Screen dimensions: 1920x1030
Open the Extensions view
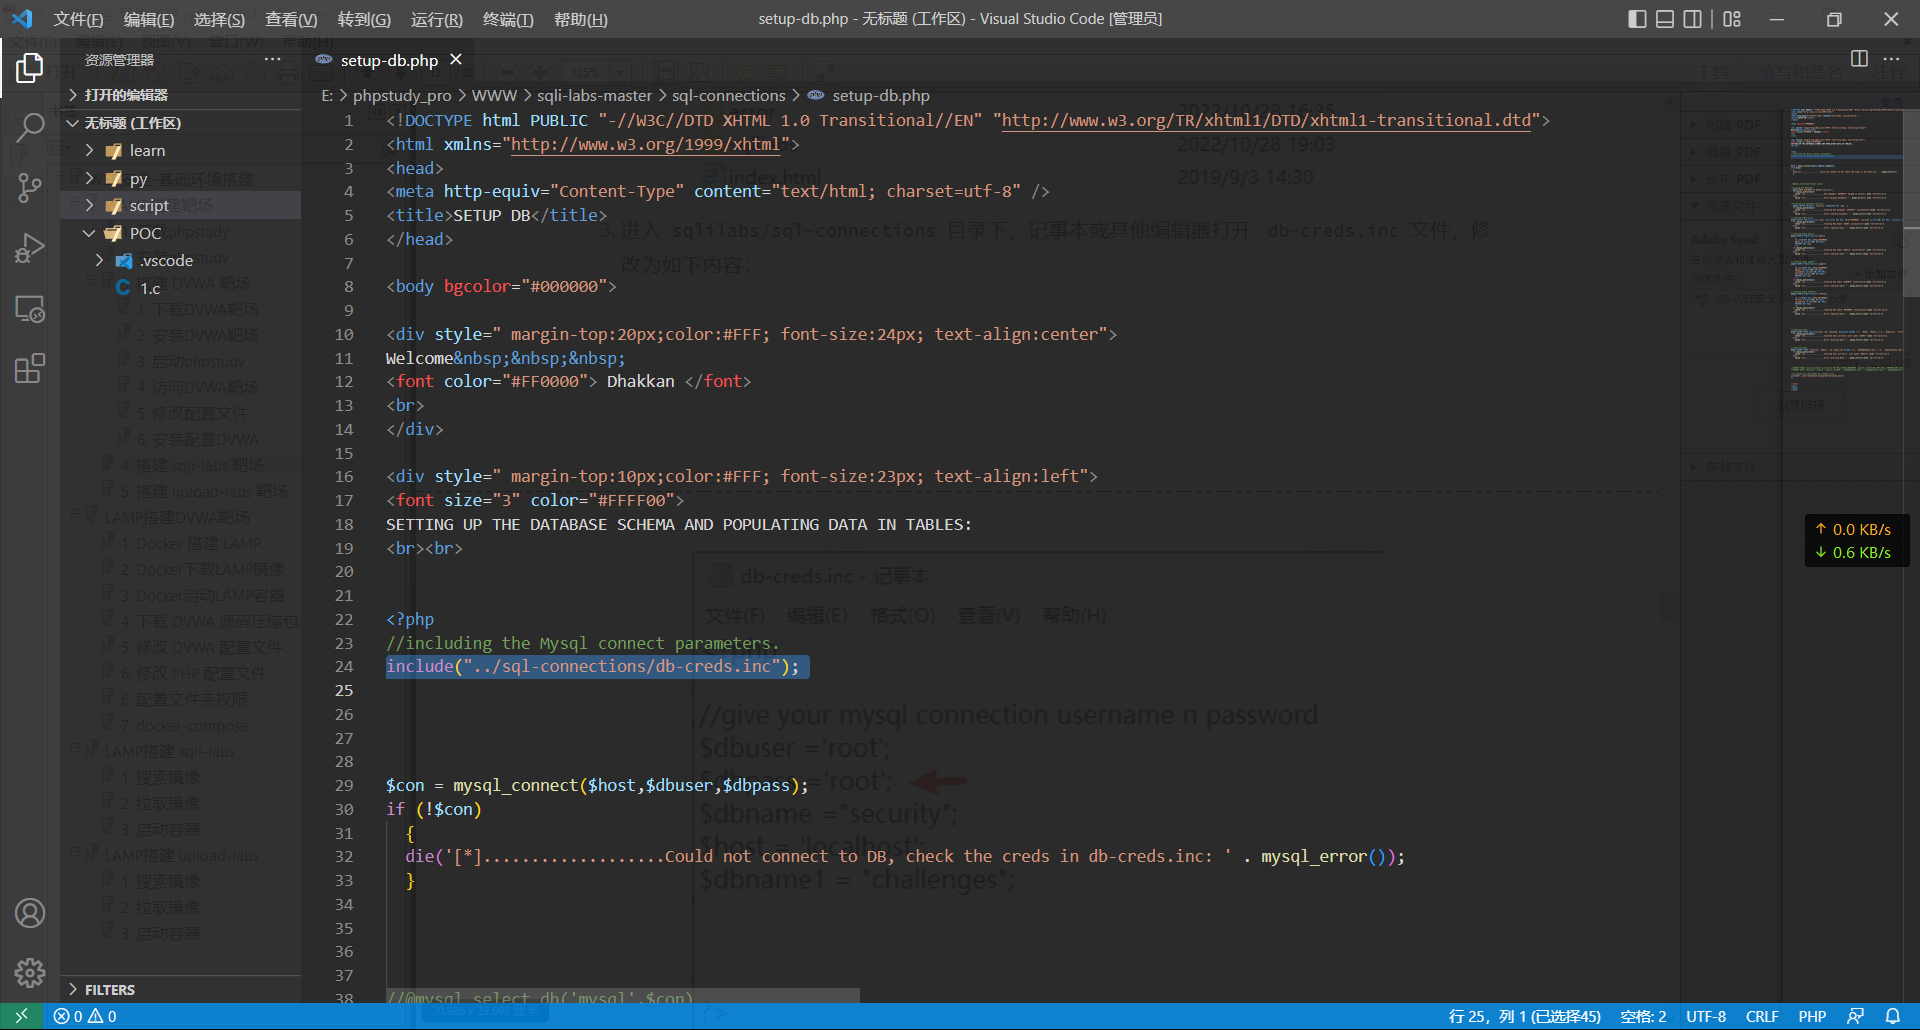(30, 368)
